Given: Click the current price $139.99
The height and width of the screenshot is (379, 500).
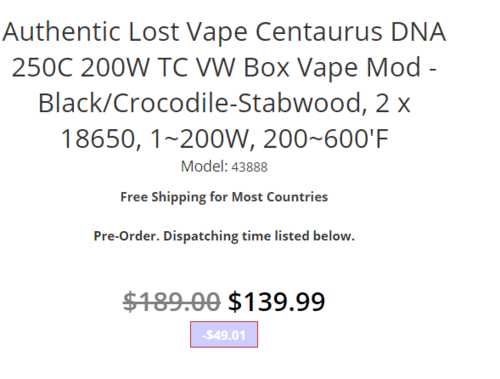Looking at the screenshot, I should [x=276, y=302].
